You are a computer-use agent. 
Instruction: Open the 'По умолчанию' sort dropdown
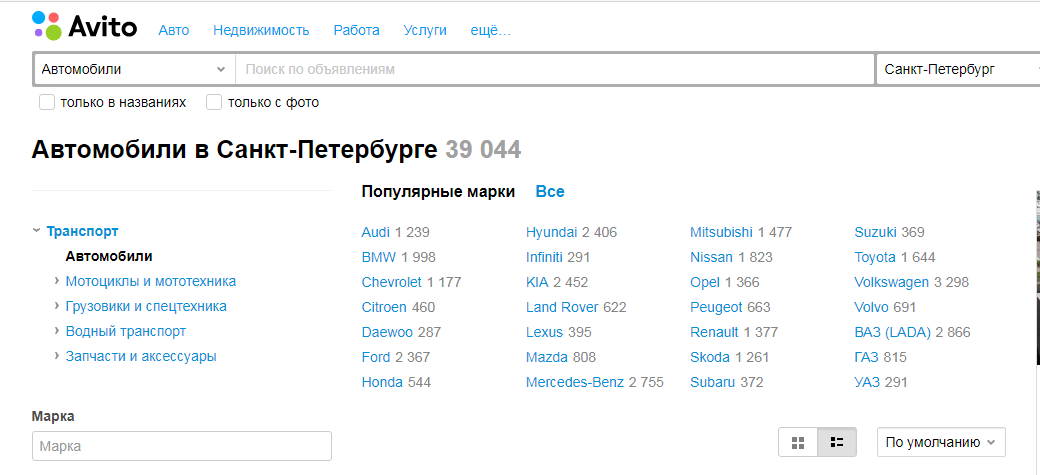pos(941,442)
